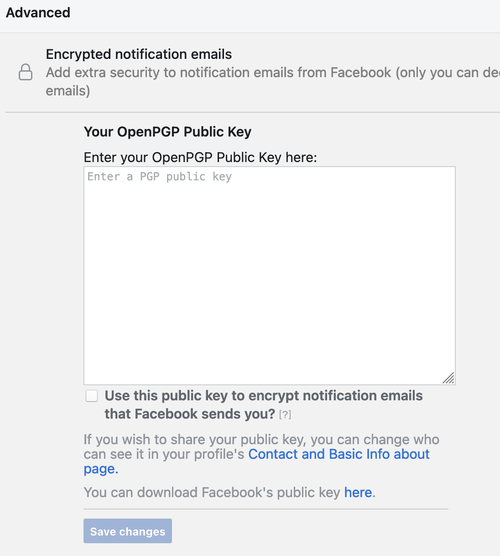The height and width of the screenshot is (556, 500).
Task: Select the Advanced section header
Action: coord(38,13)
